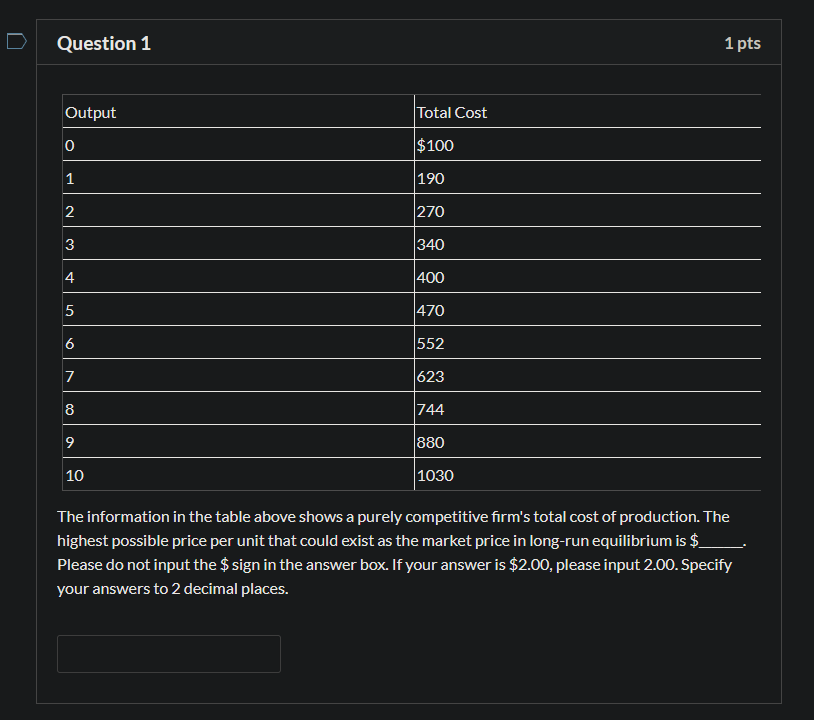
Task: Select the output value 5 cell
Action: click(x=69, y=310)
